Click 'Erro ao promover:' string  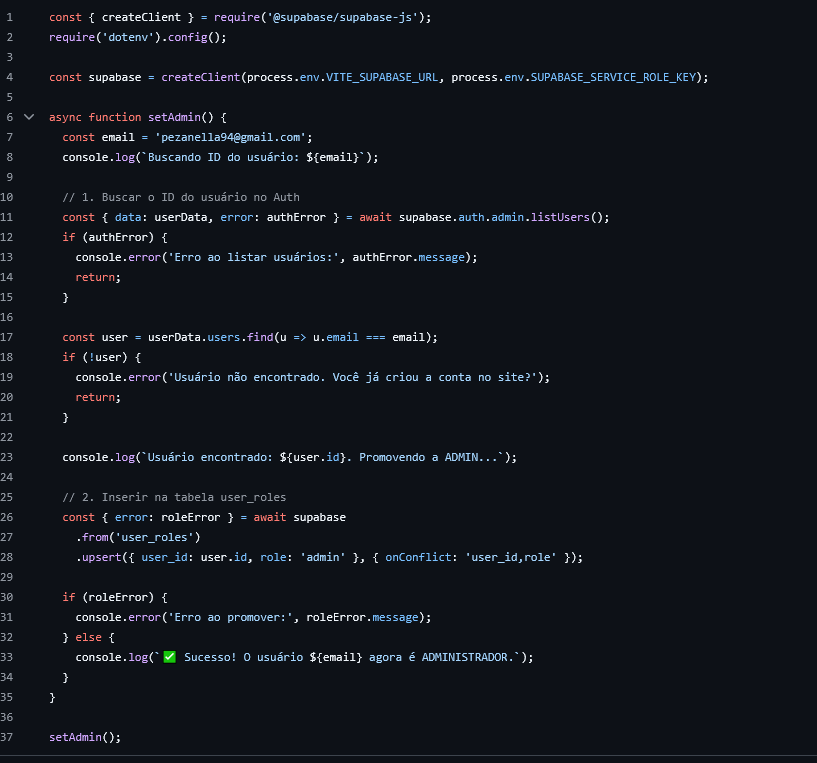[x=230, y=618]
